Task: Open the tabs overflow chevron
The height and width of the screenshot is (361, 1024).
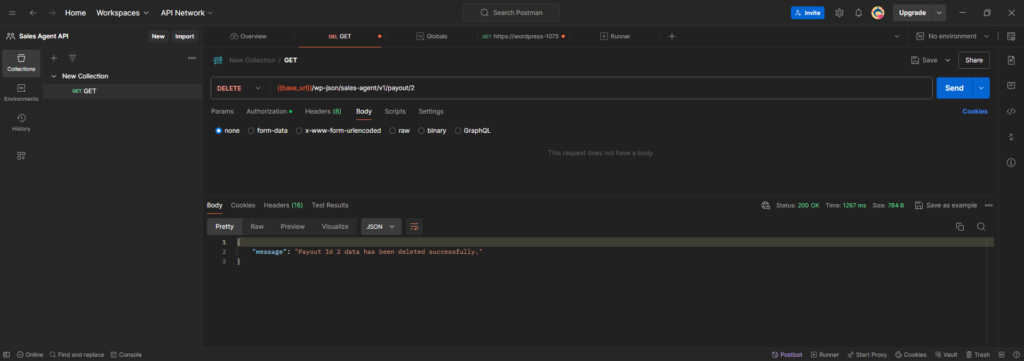Action: click(897, 37)
